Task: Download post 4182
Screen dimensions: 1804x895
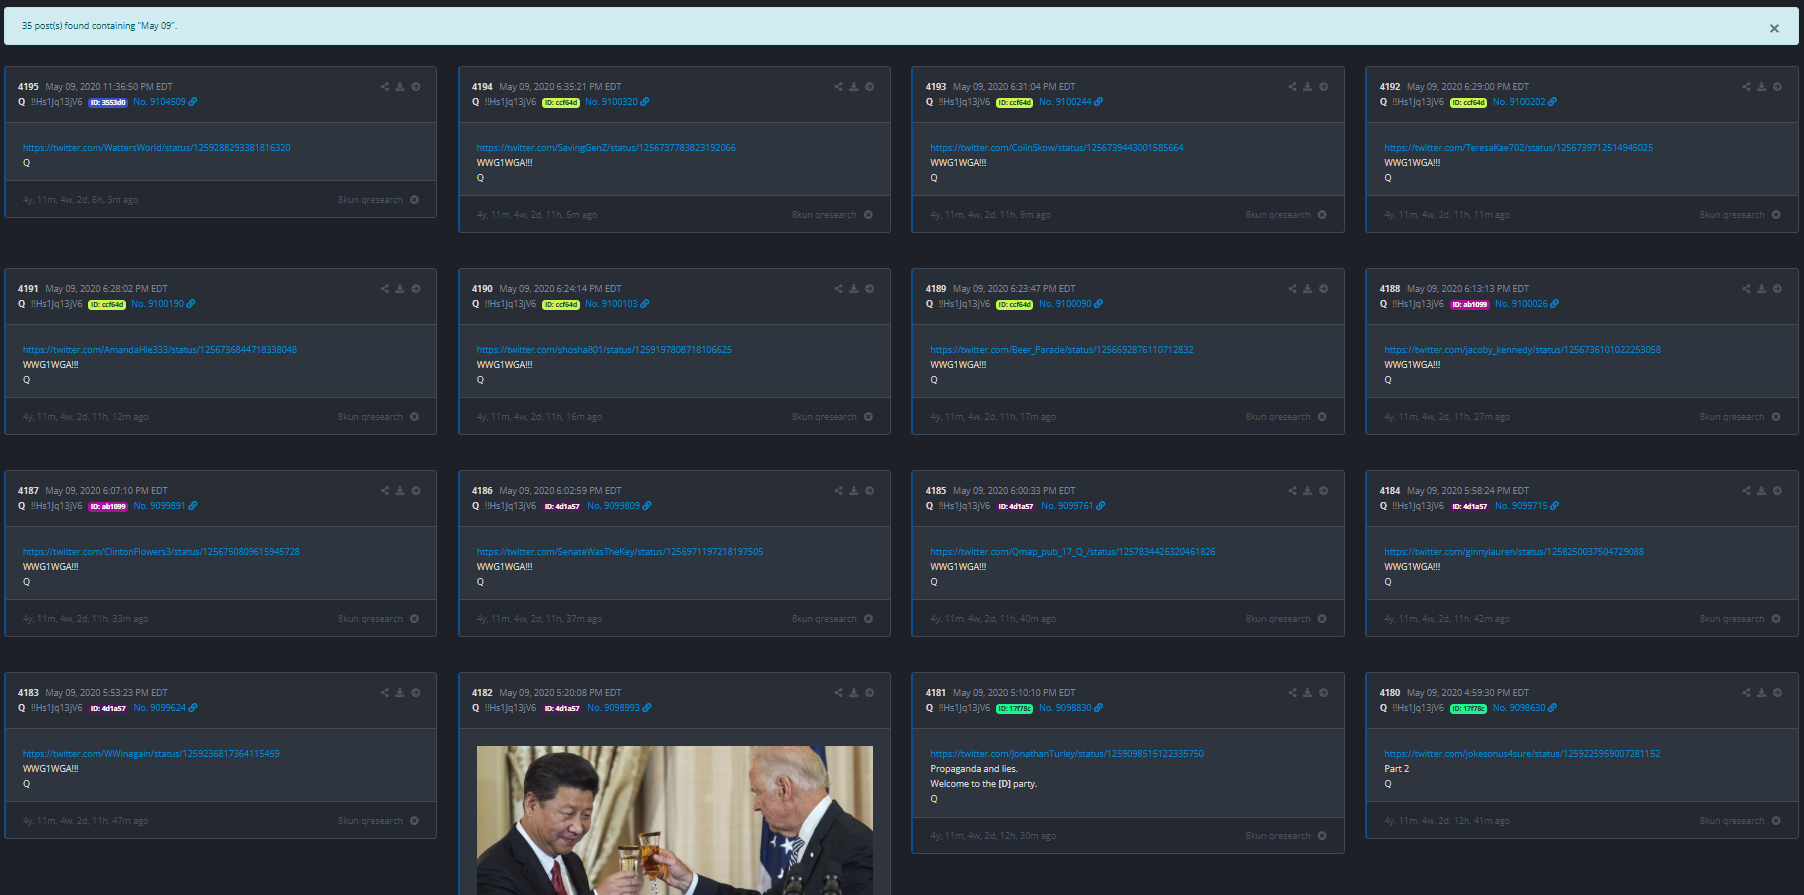Action: pyautogui.click(x=854, y=693)
